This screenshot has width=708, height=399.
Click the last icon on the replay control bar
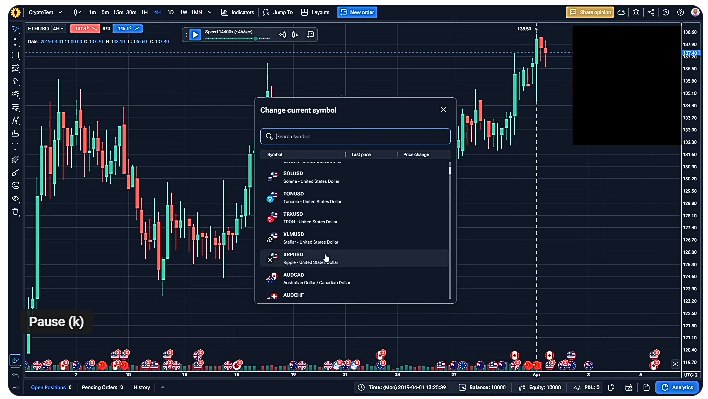pos(311,35)
